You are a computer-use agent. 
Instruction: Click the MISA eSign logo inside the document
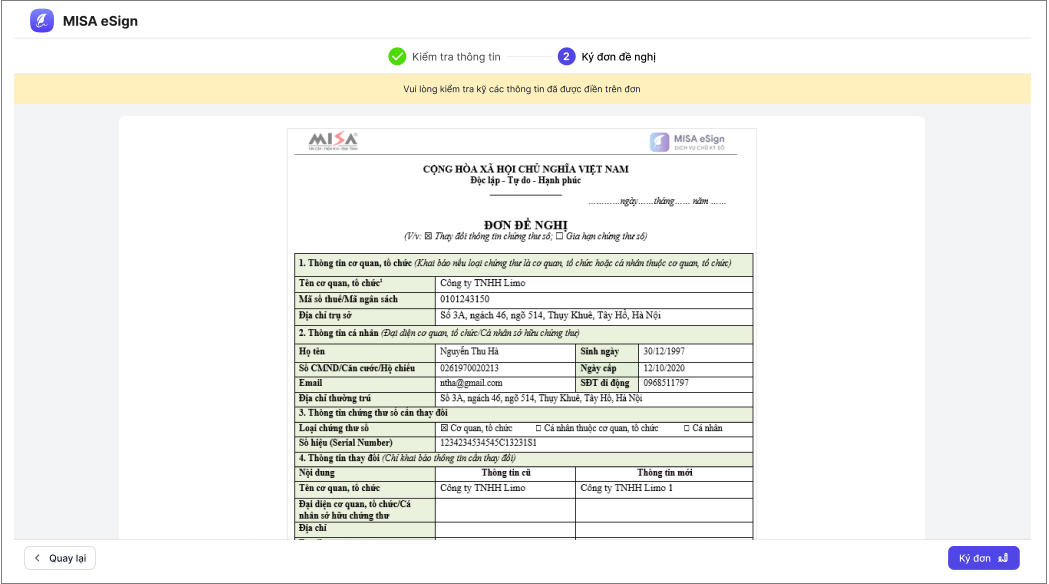pyautogui.click(x=687, y=142)
